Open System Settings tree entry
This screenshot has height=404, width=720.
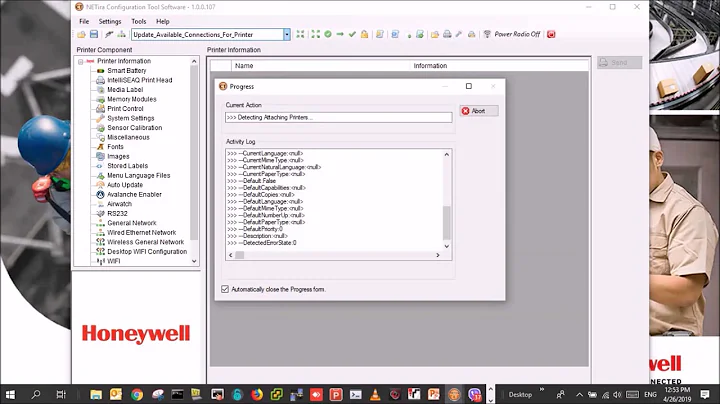[x=131, y=118]
